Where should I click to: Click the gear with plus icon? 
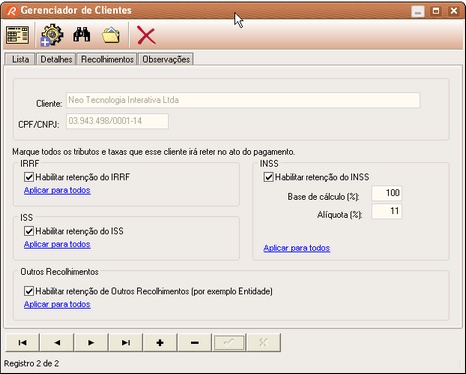pyautogui.click(x=52, y=35)
